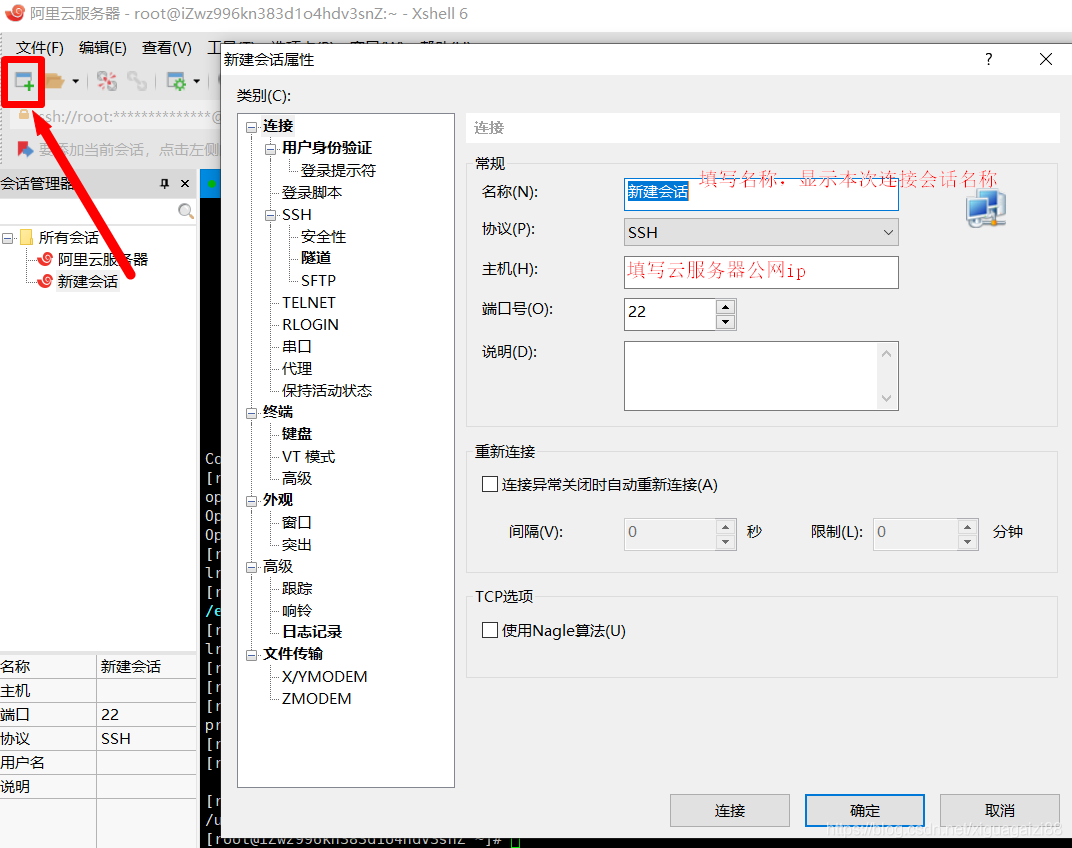Enable 使用Nagle算法 checkbox
Viewport: 1072px width, 848px height.
(489, 630)
